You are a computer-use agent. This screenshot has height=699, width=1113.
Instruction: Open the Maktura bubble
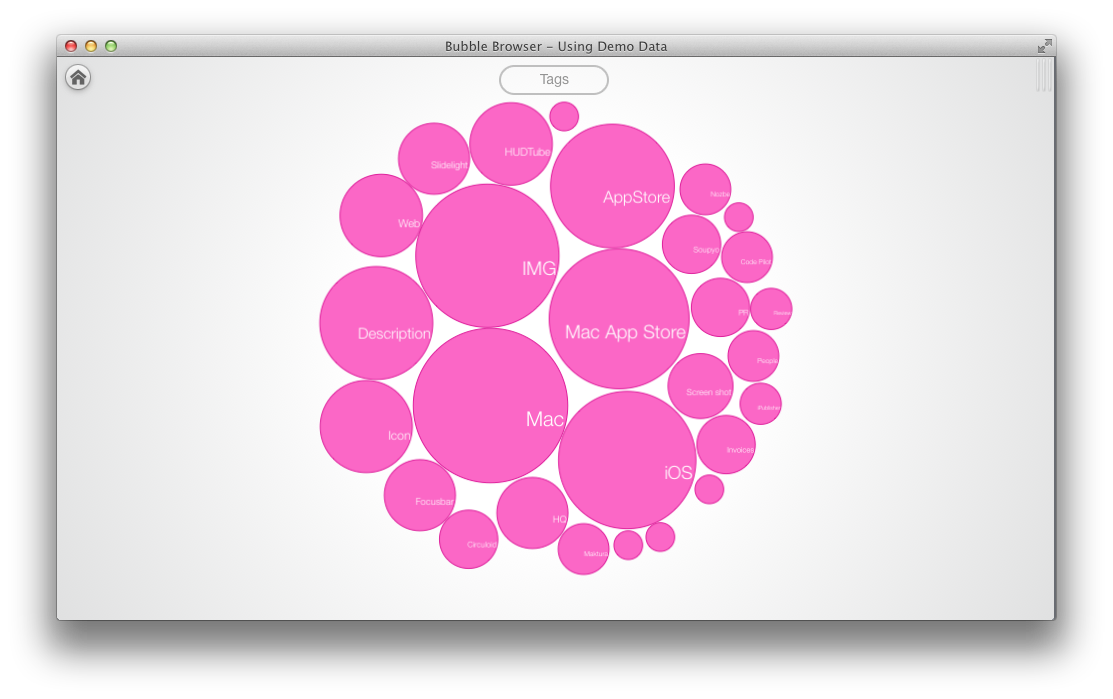click(x=583, y=549)
